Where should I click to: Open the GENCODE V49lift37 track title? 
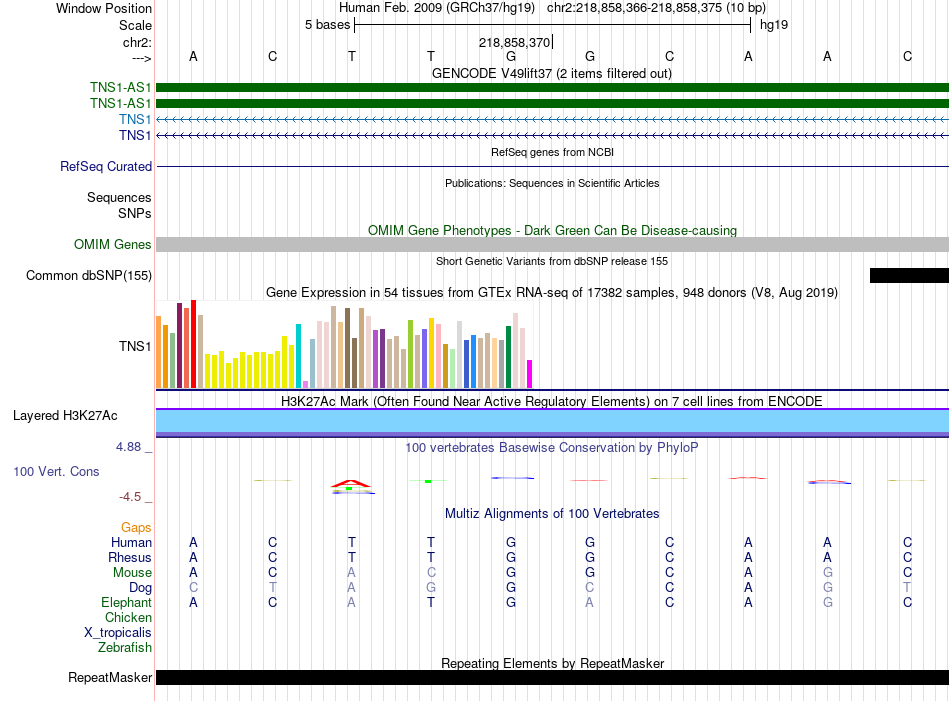[551, 73]
